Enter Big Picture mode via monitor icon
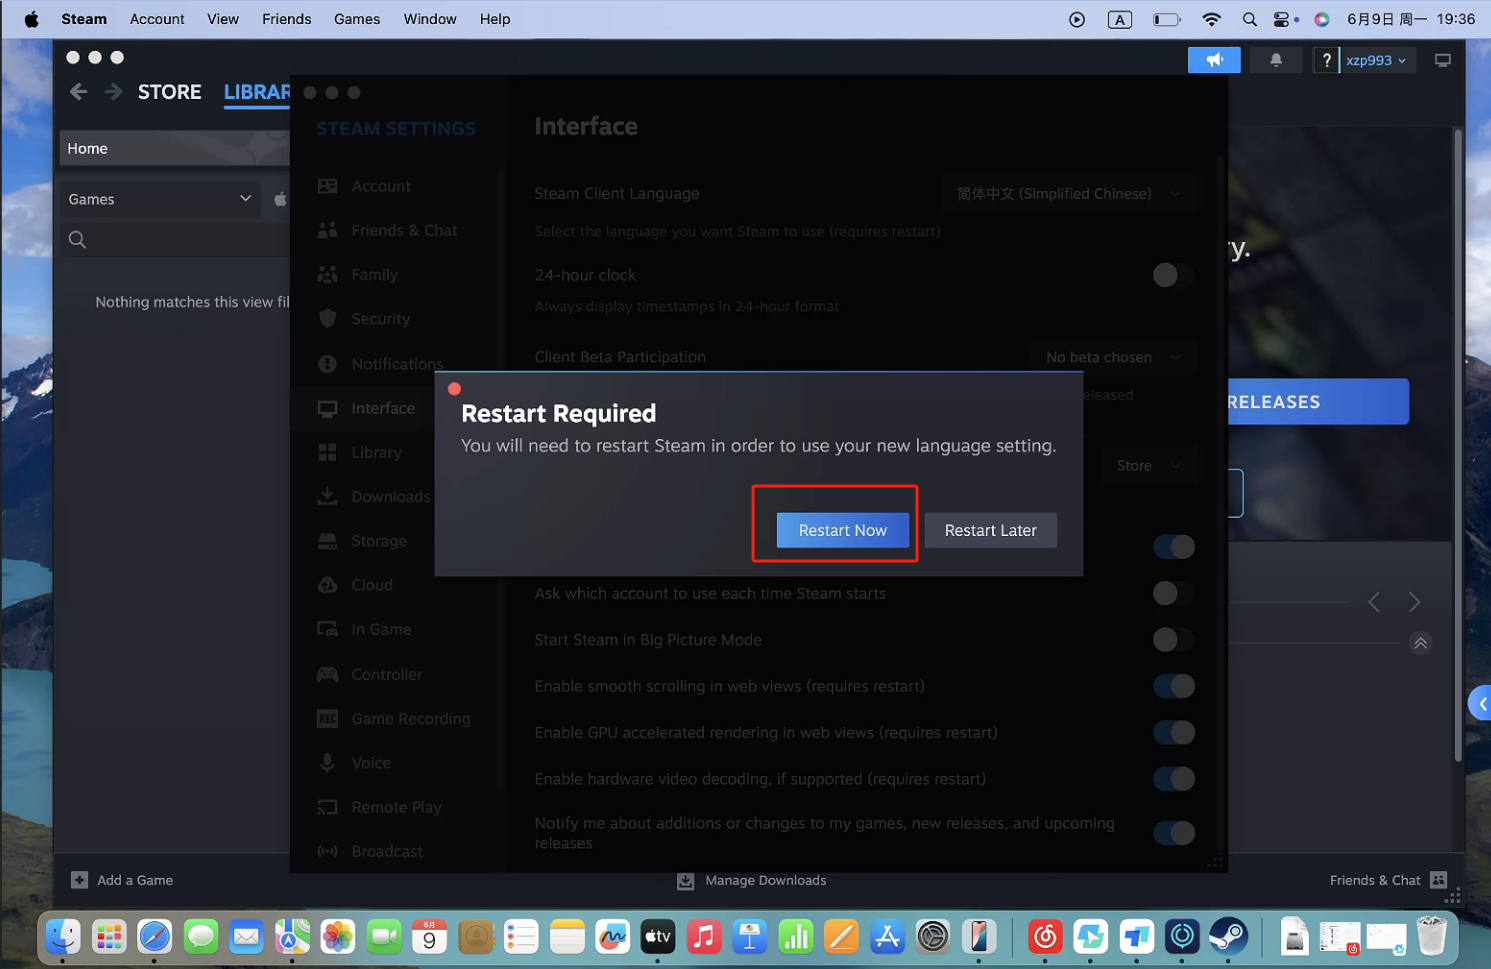The image size is (1491, 969). (1442, 60)
